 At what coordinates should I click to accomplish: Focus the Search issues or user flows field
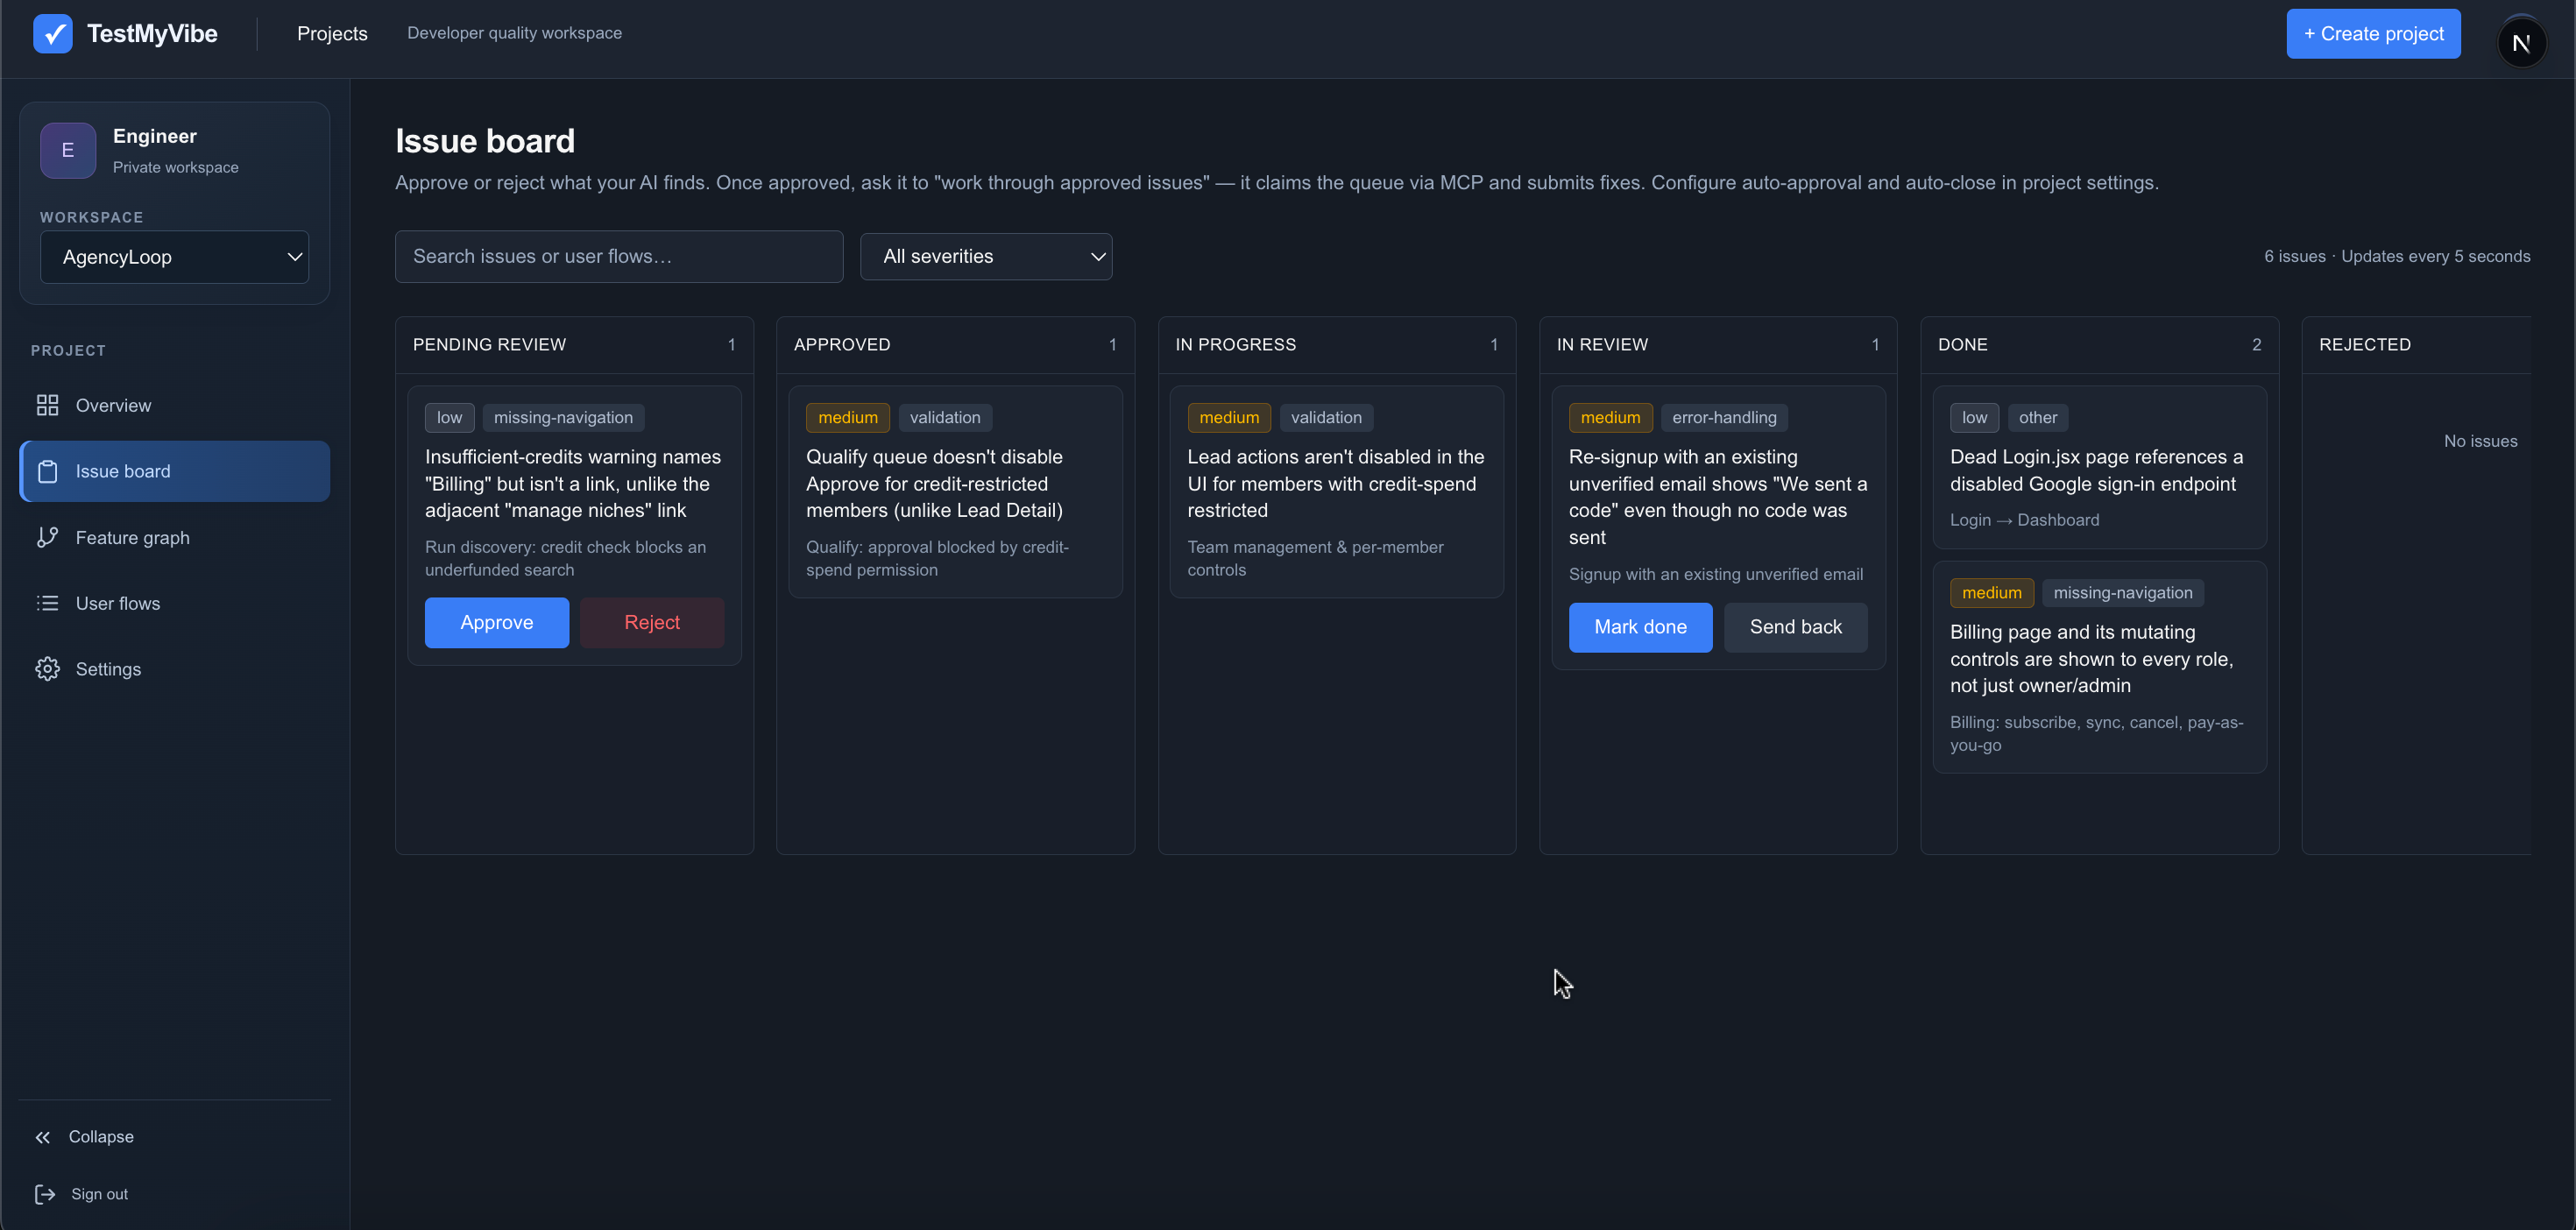click(618, 257)
